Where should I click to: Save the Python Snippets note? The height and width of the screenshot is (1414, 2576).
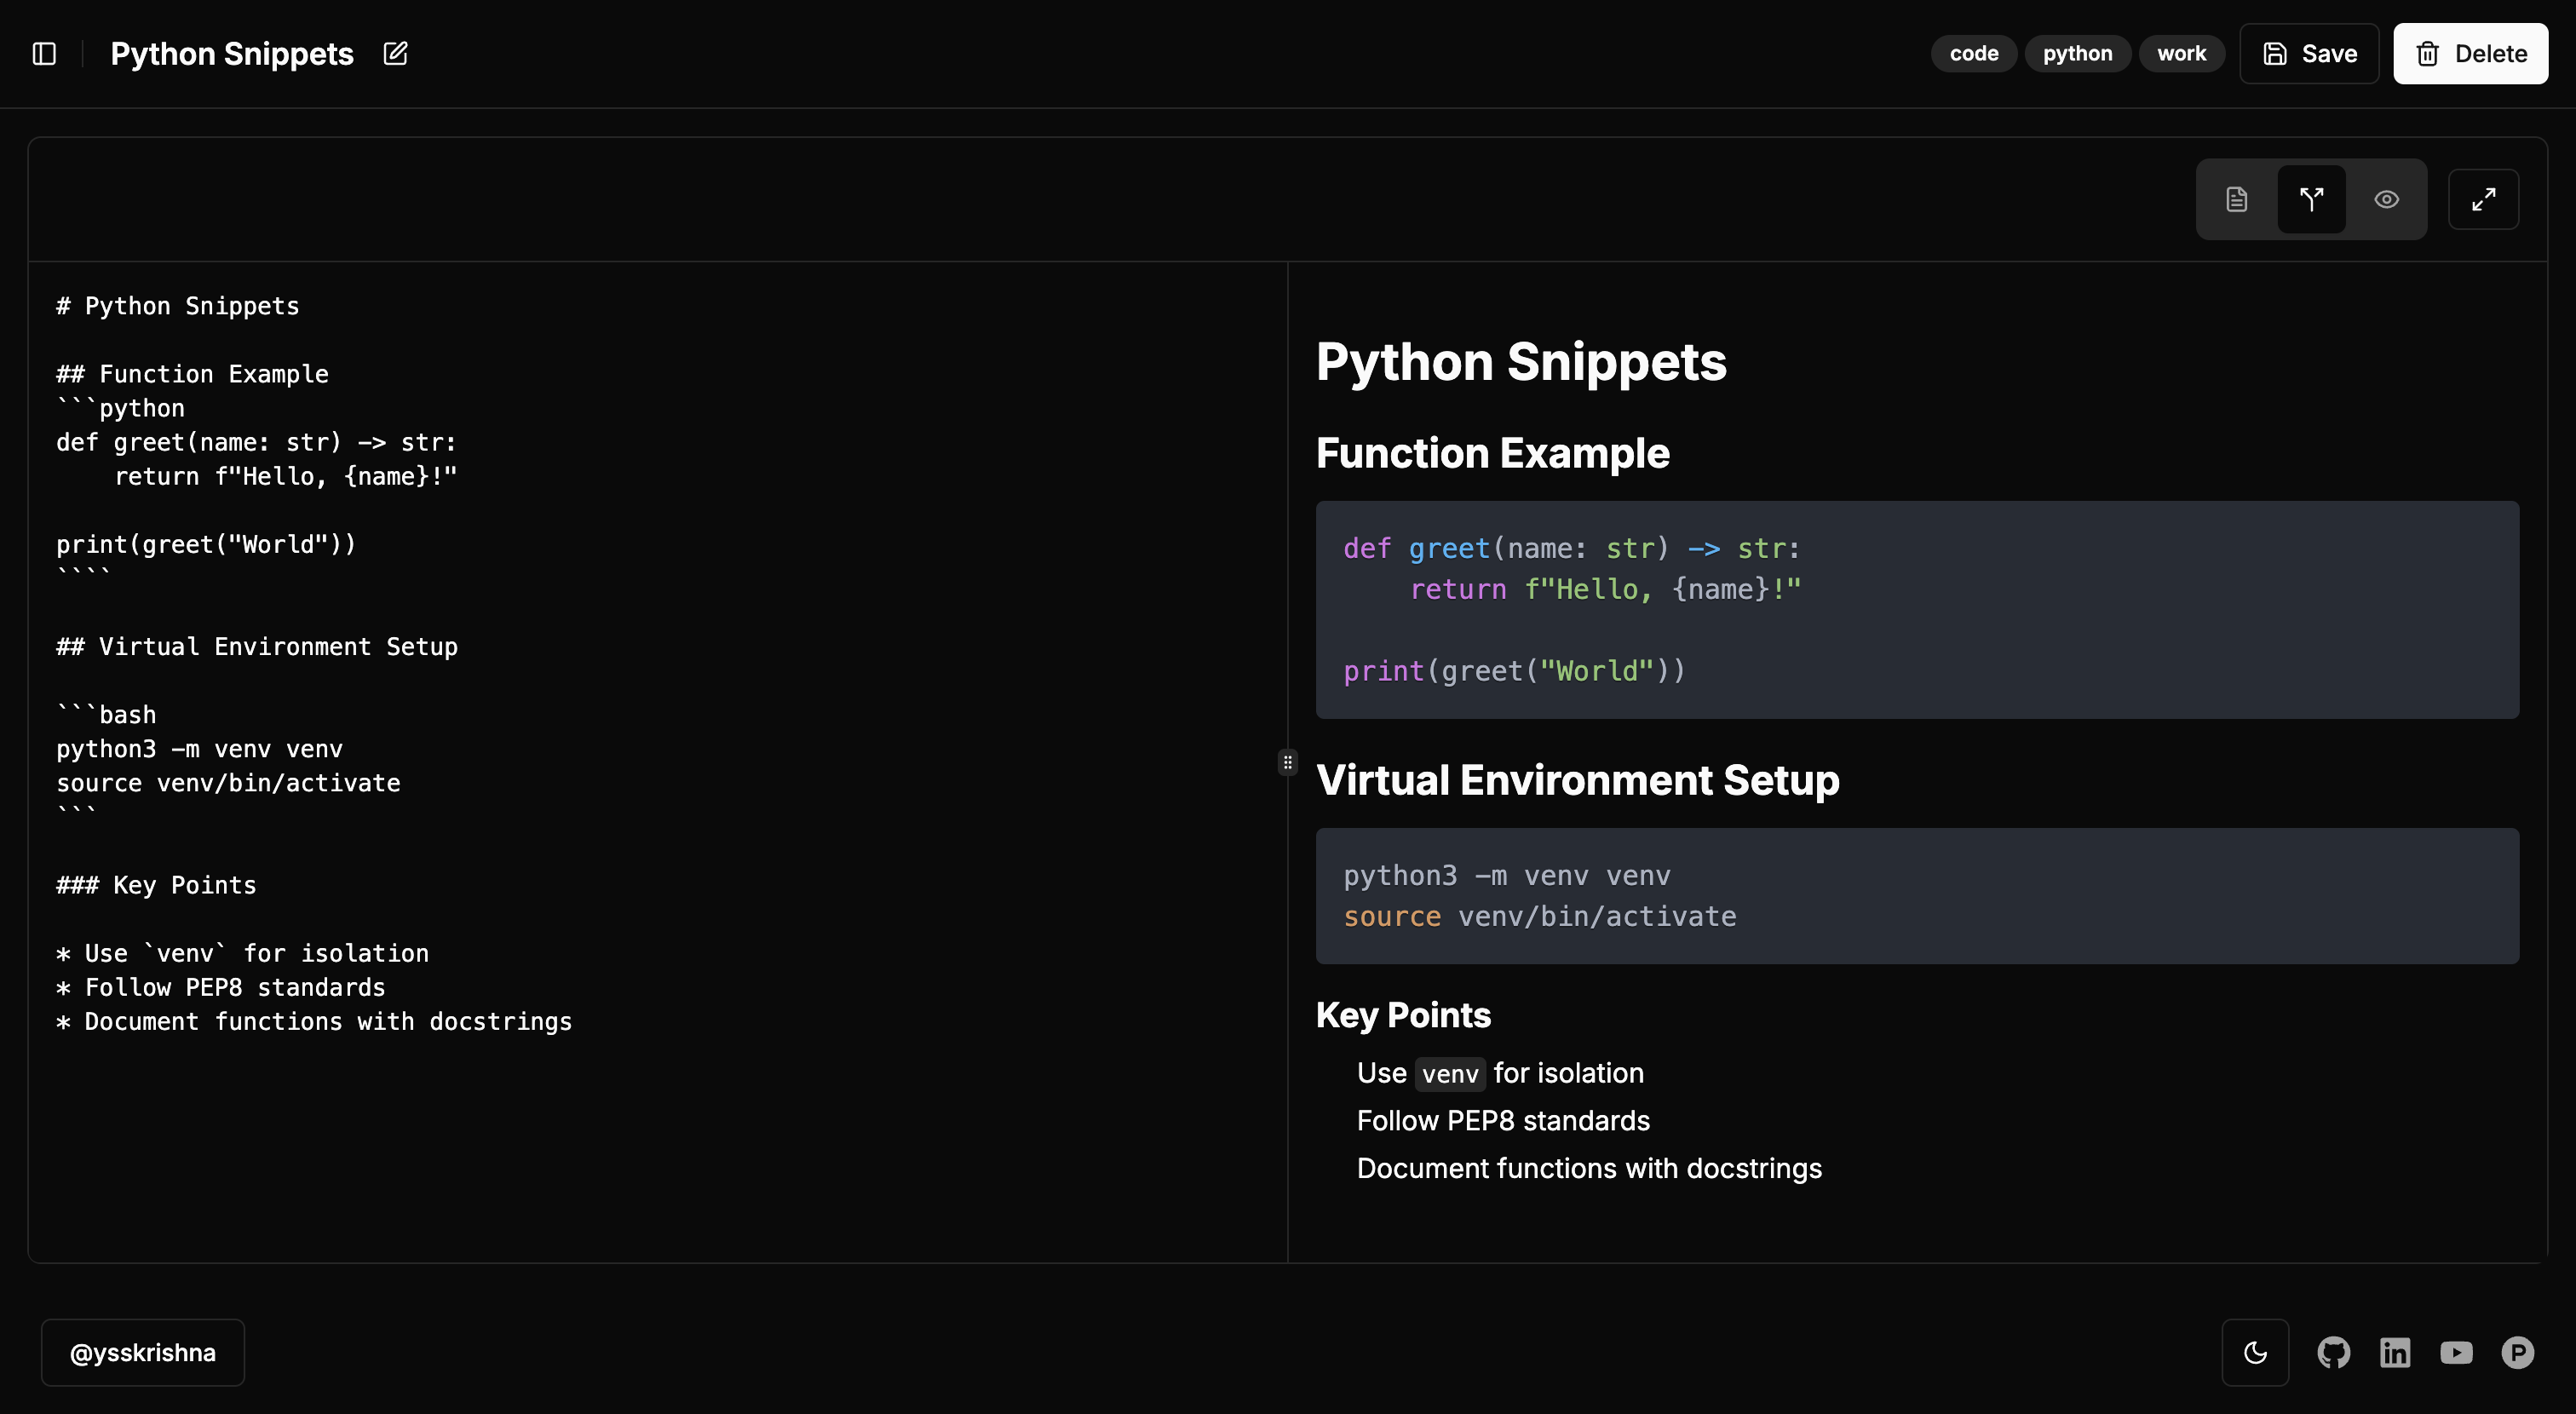coord(2309,54)
